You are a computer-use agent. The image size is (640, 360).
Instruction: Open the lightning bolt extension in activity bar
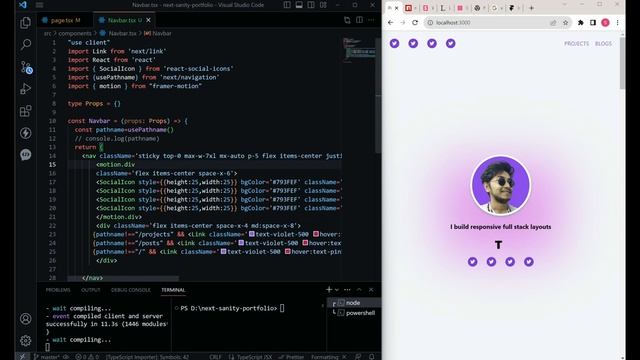25,133
